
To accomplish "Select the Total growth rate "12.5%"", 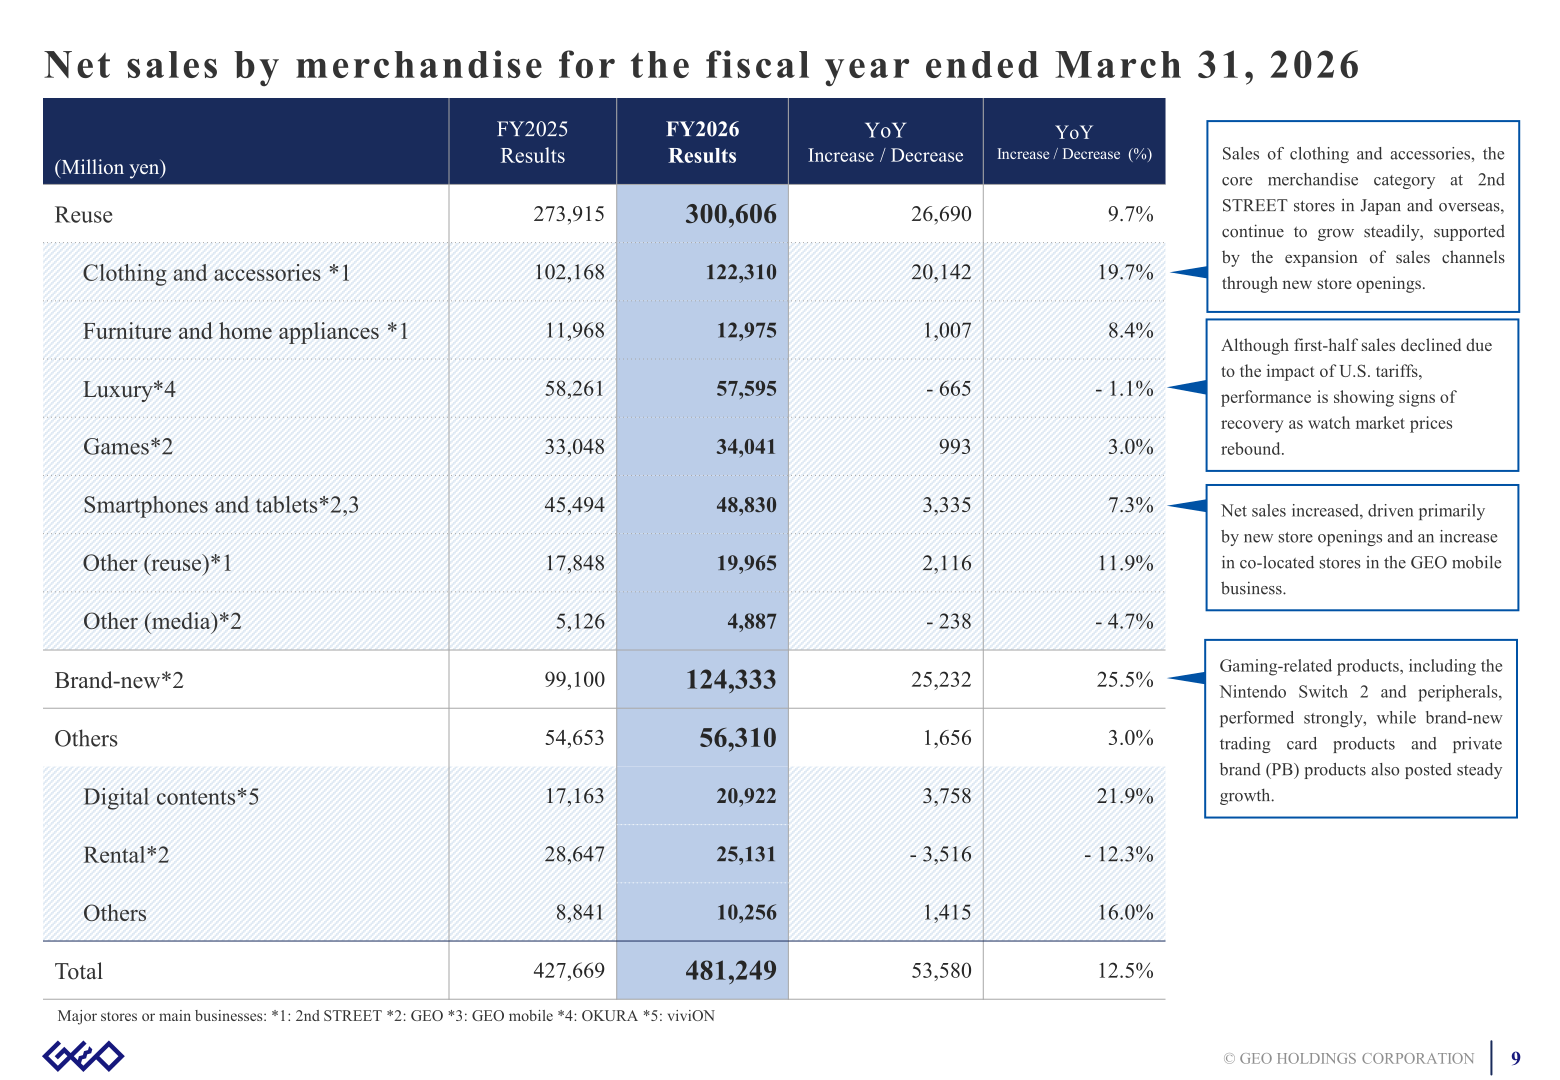I will point(1125,970).
